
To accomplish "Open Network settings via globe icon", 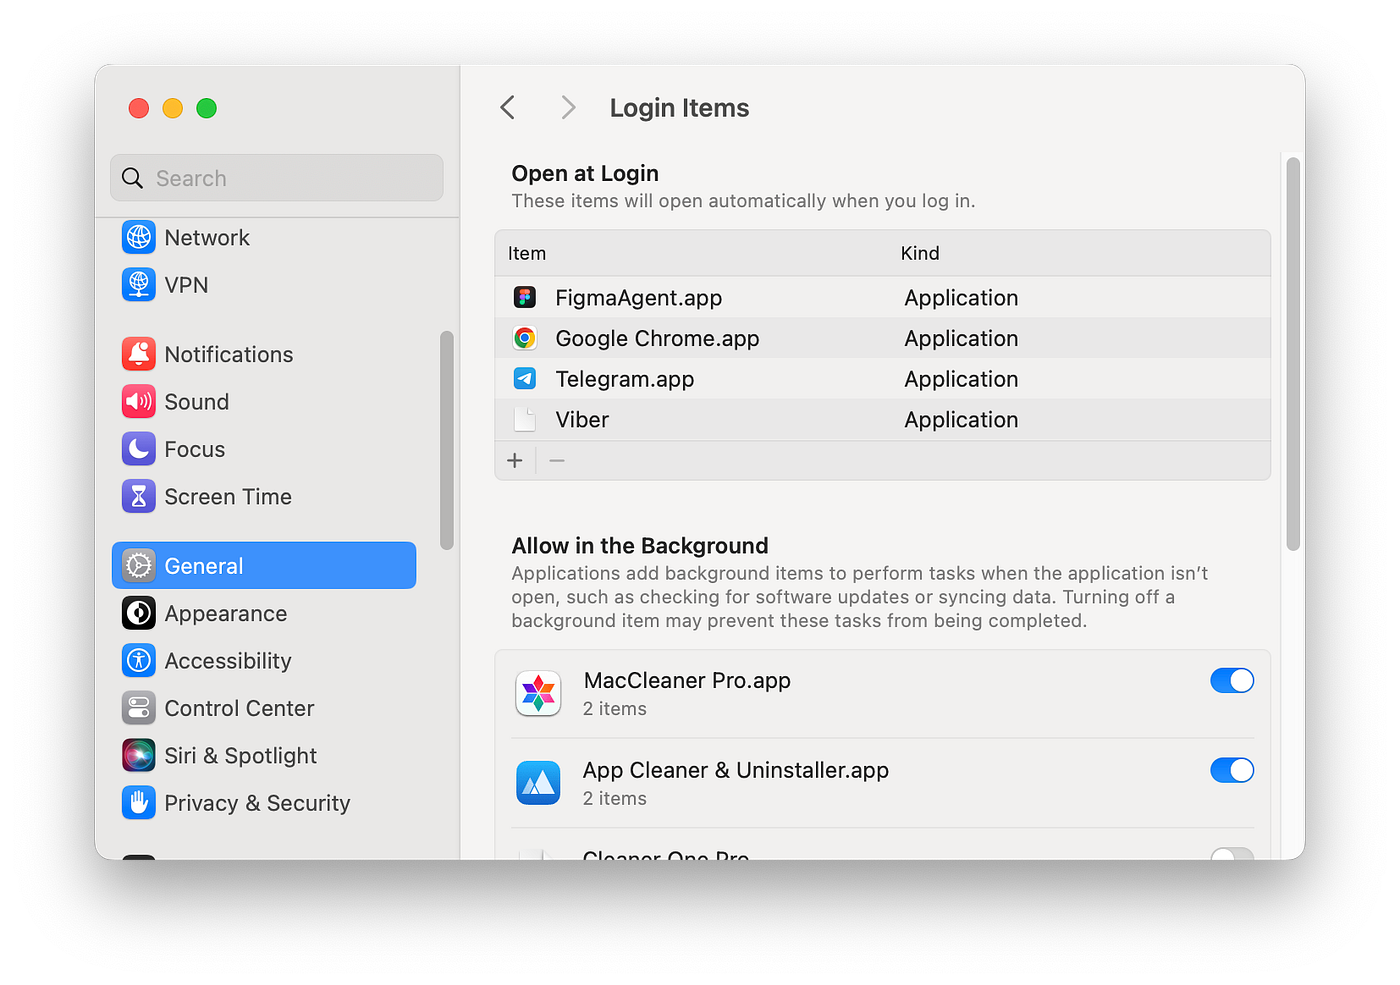I will (139, 237).
